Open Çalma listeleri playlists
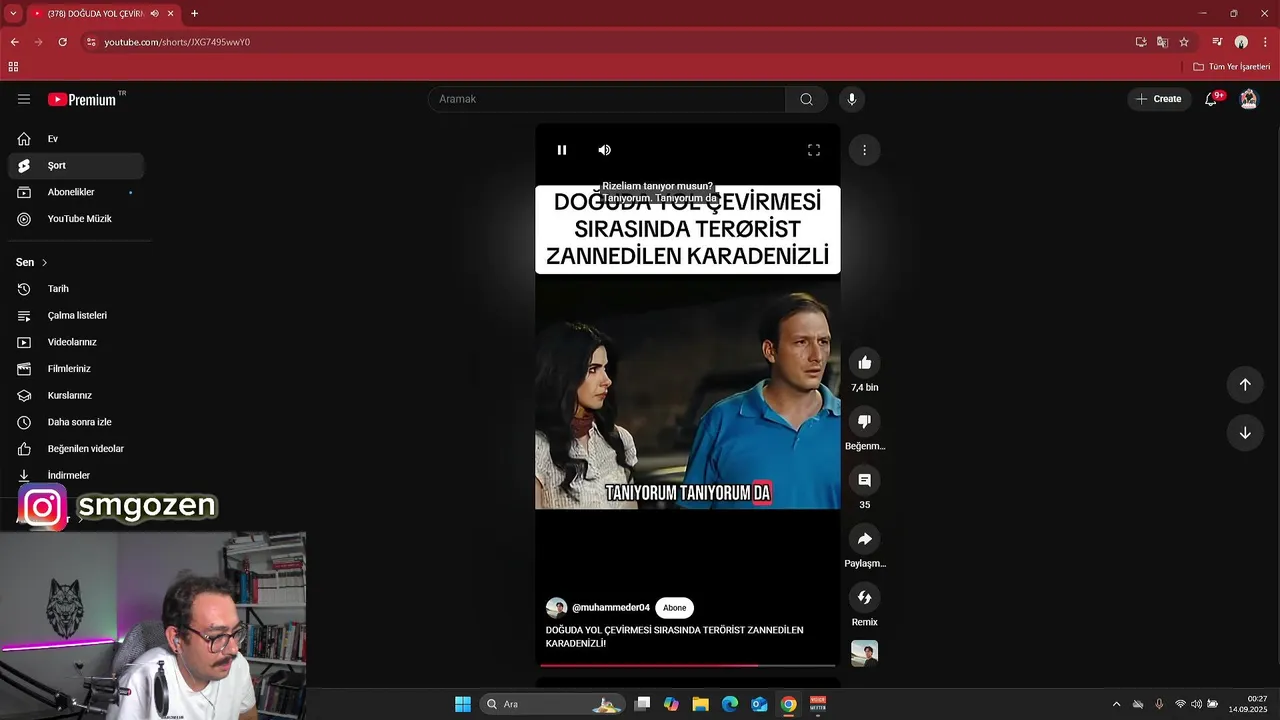The image size is (1280, 720). 76,316
